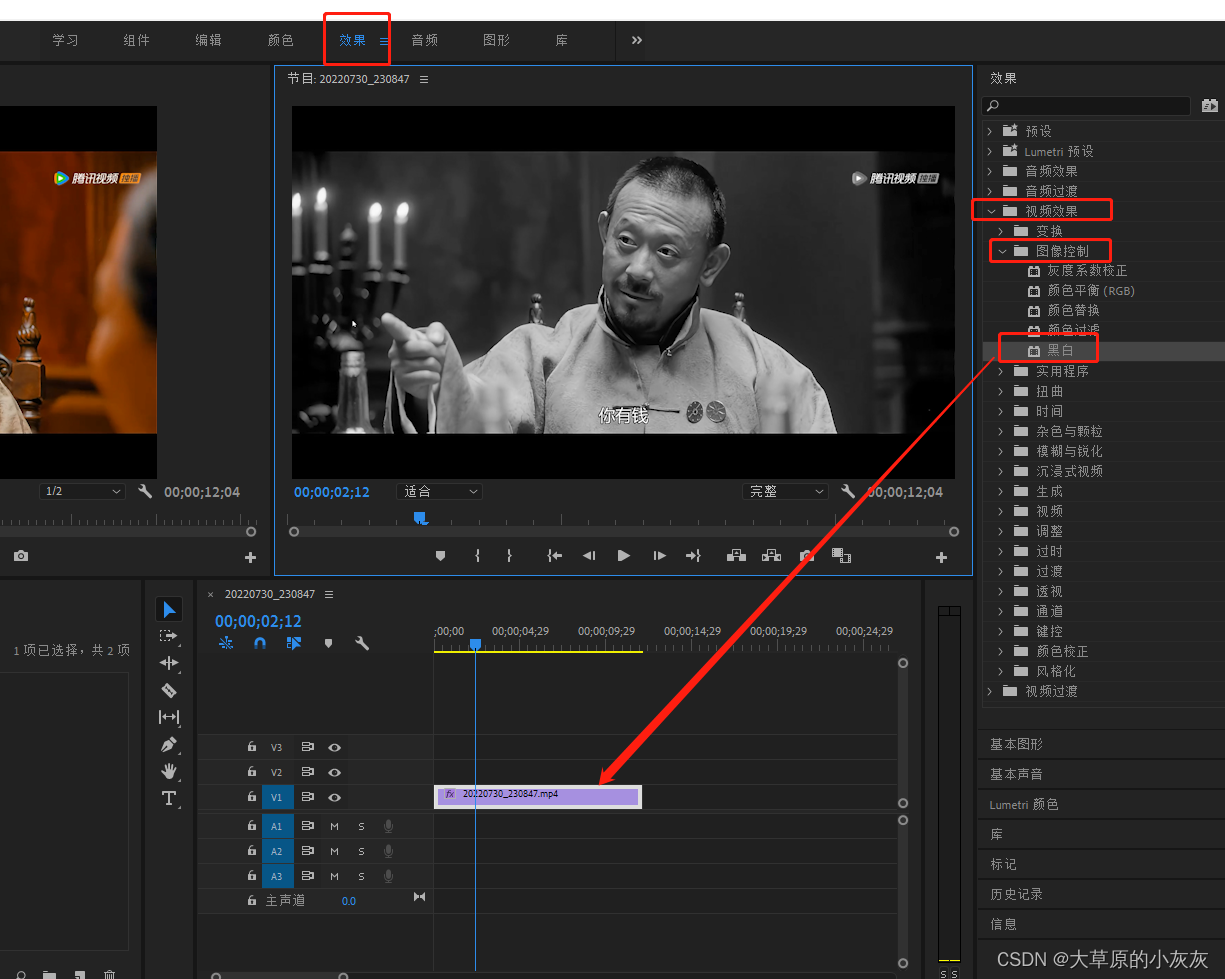Enable voice-over record on track A1

click(388, 826)
